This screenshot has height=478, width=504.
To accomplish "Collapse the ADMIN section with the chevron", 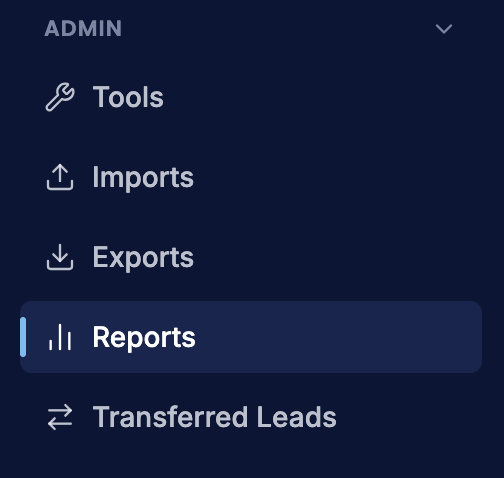I will point(444,29).
